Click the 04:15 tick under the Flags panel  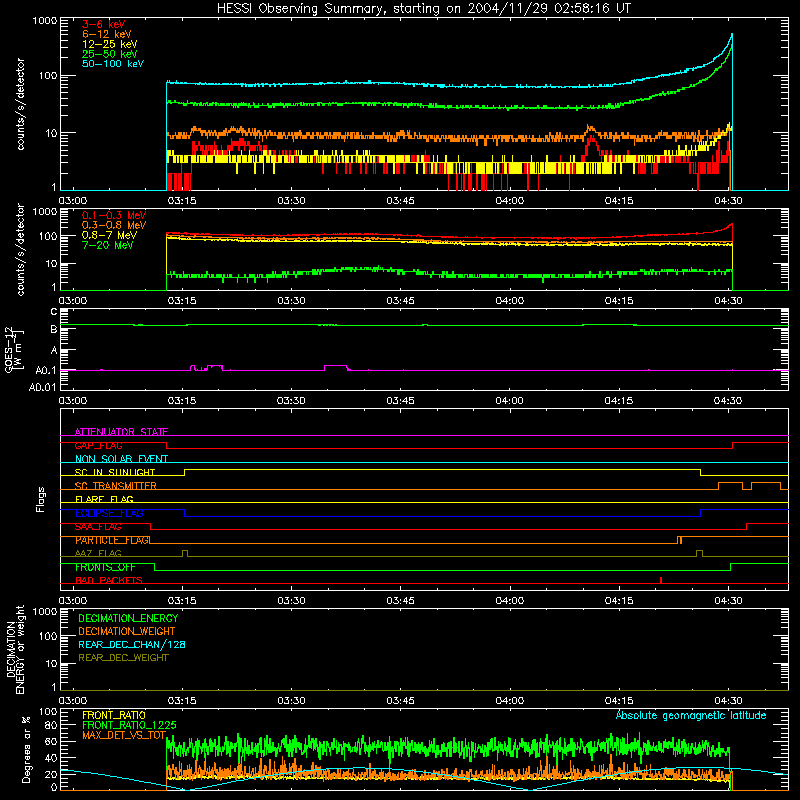click(x=619, y=601)
